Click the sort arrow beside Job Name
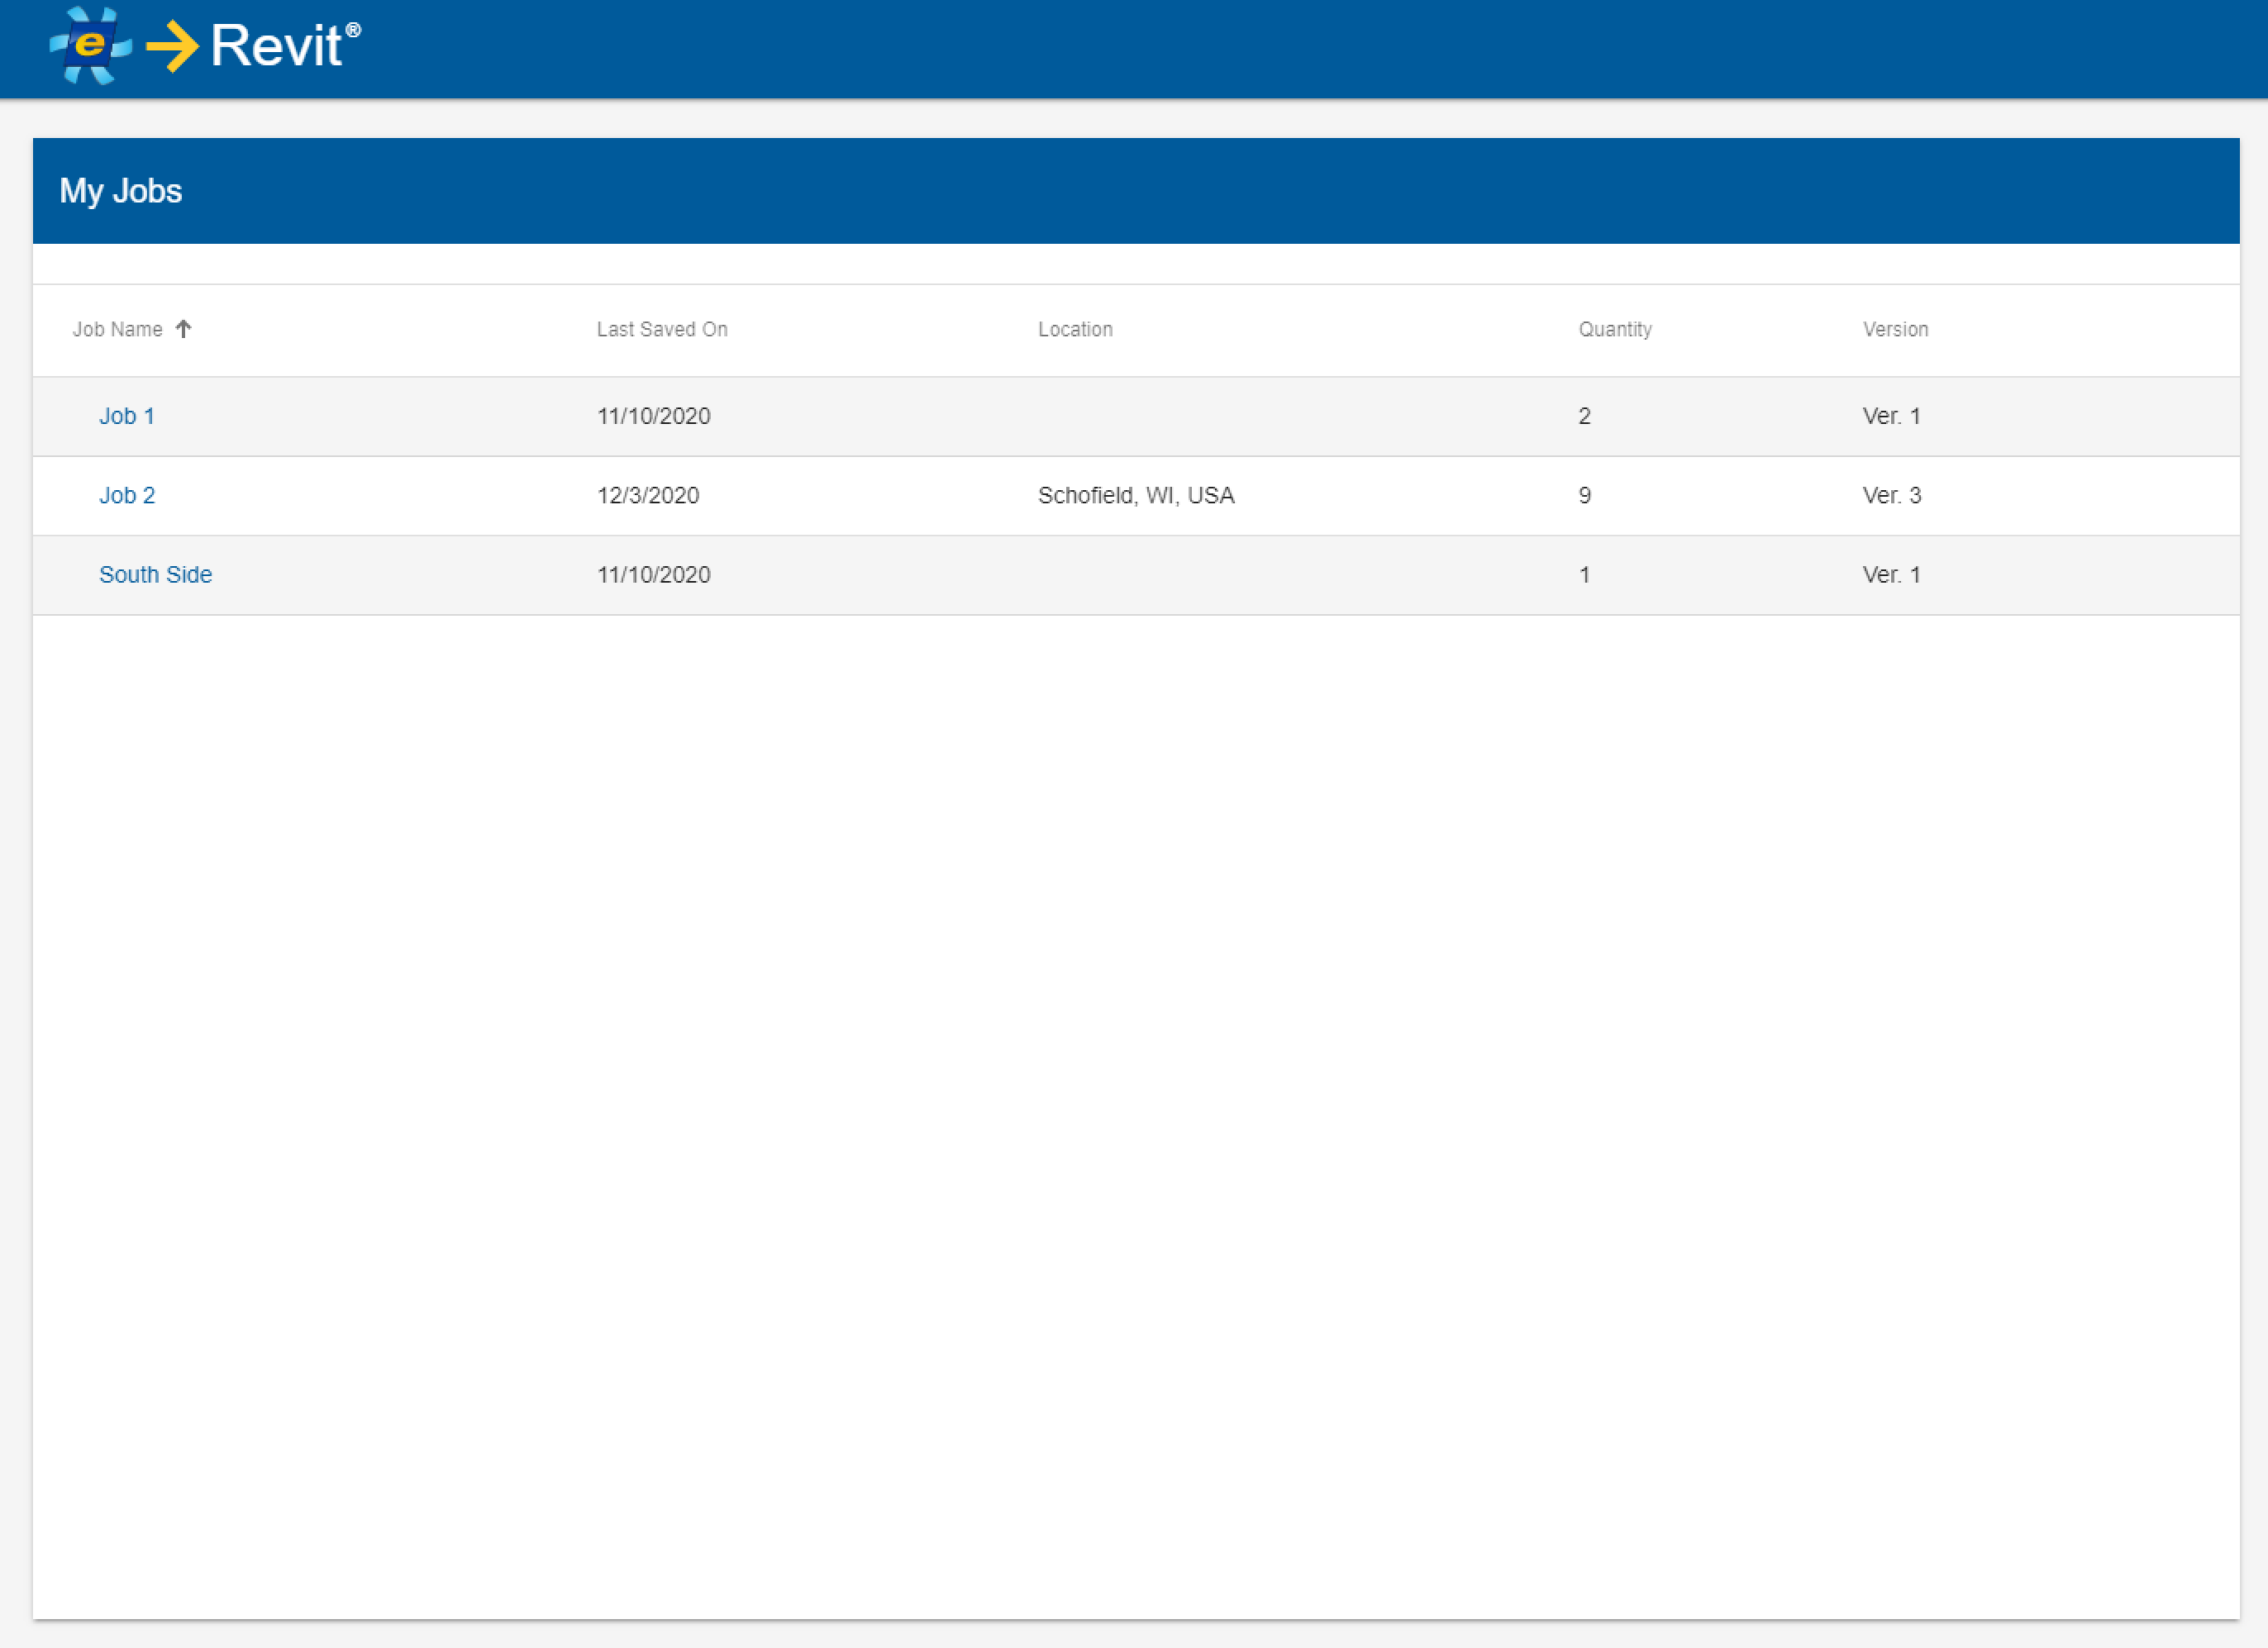Screen dimensions: 2268x1648 (183, 329)
